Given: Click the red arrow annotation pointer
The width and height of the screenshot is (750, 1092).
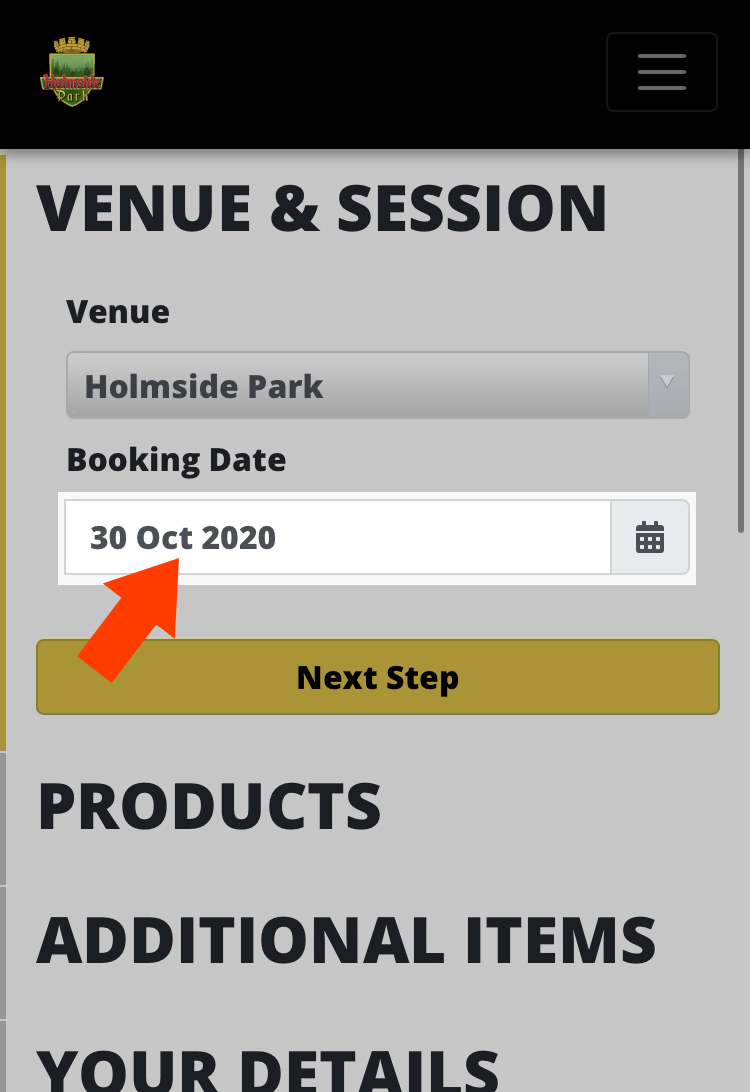Looking at the screenshot, I should click(132, 618).
